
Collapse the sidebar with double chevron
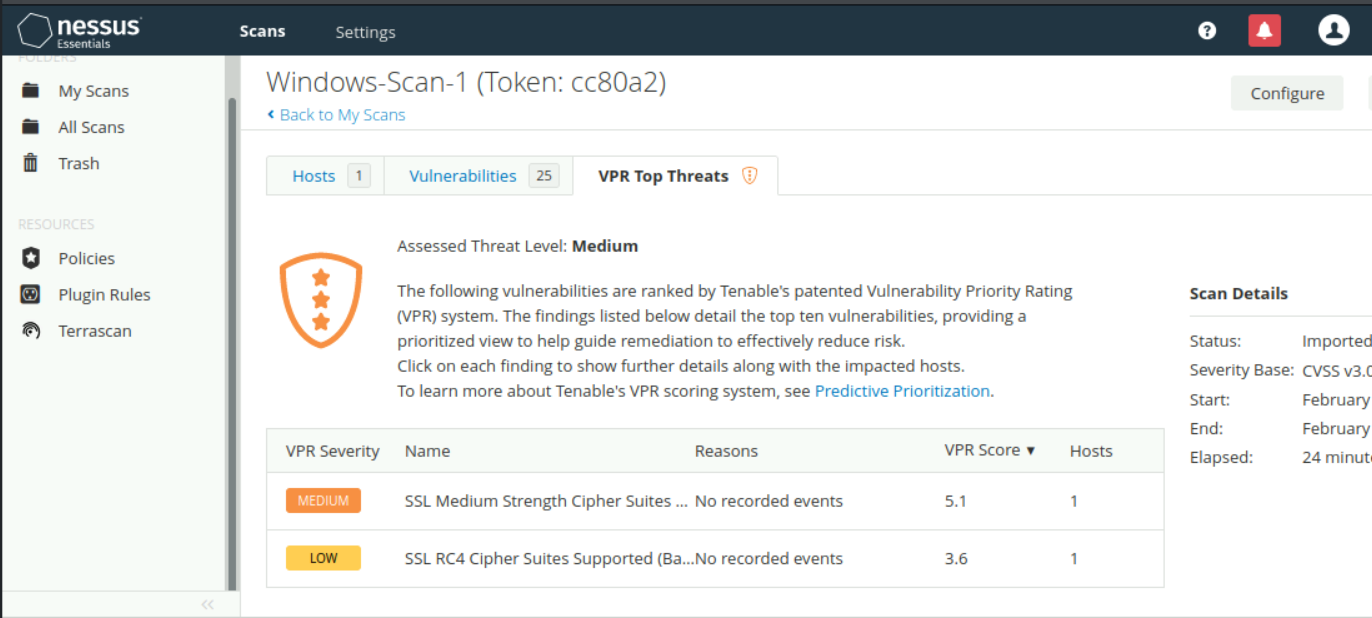coord(208,604)
